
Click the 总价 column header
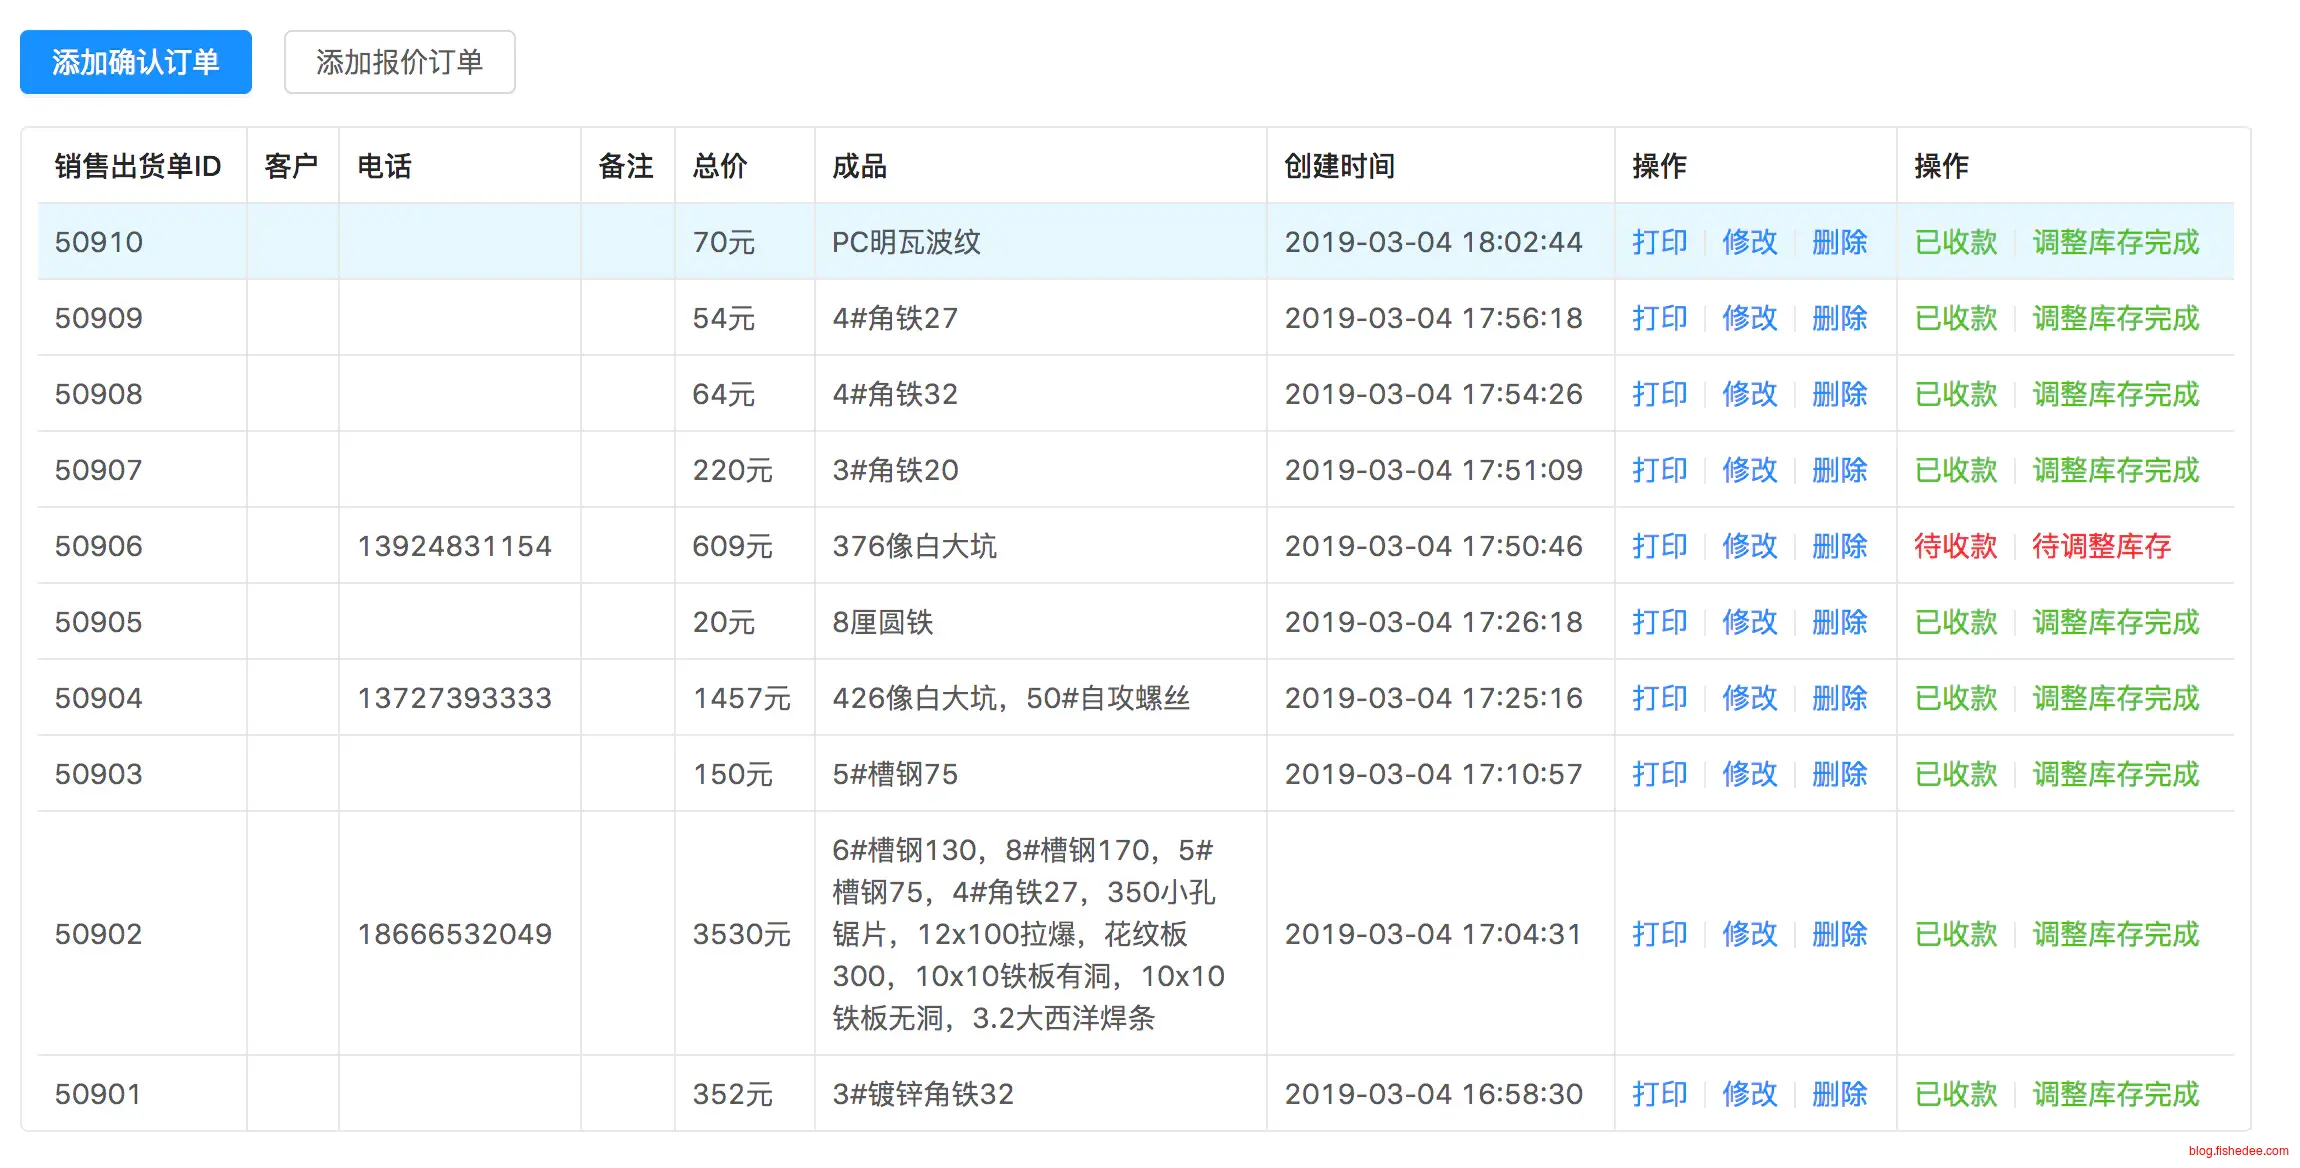tap(720, 166)
